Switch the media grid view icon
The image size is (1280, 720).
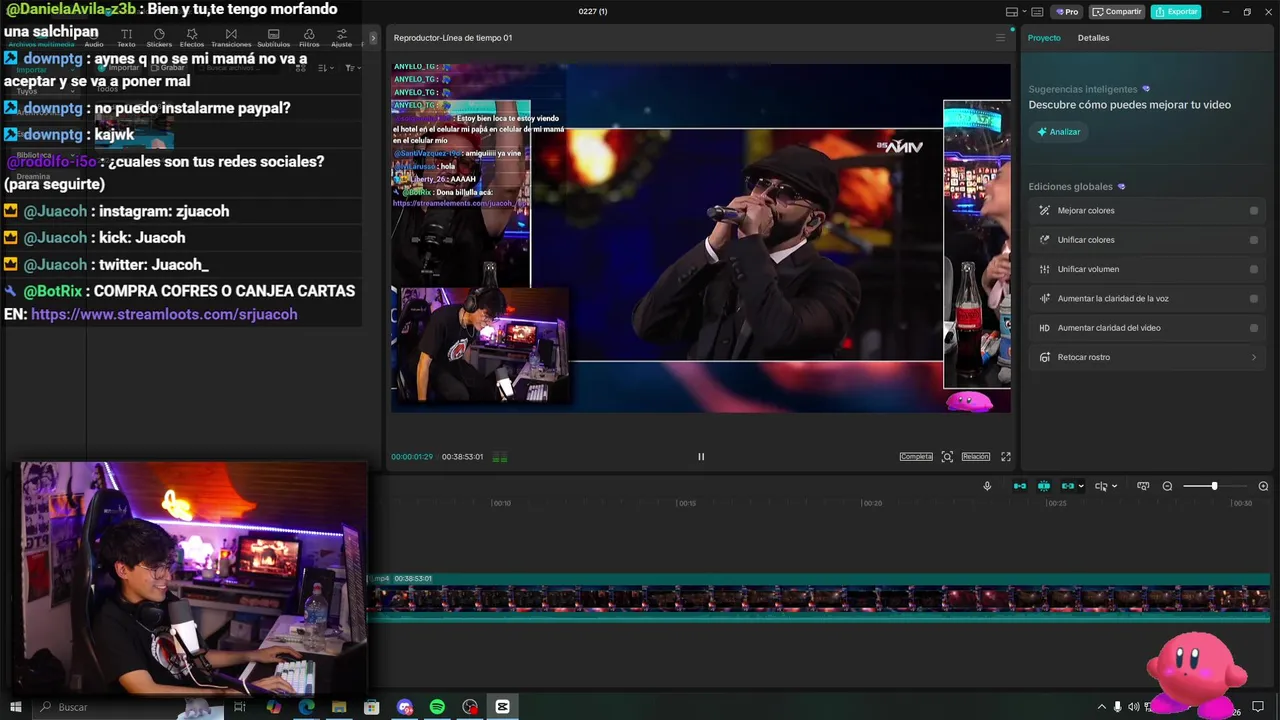pyautogui.click(x=301, y=68)
